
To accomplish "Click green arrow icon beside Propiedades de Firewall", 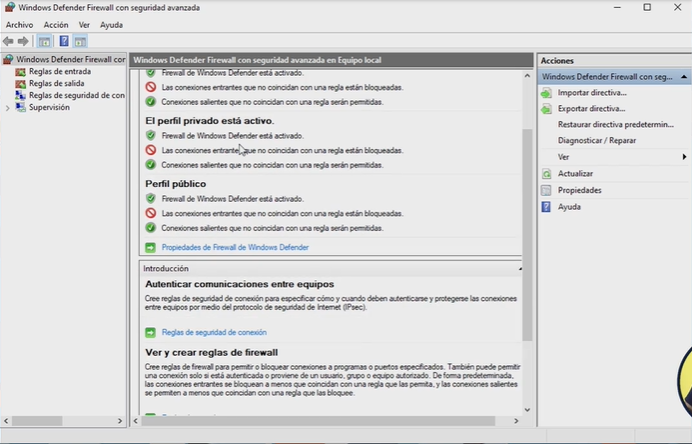I will click(150, 248).
